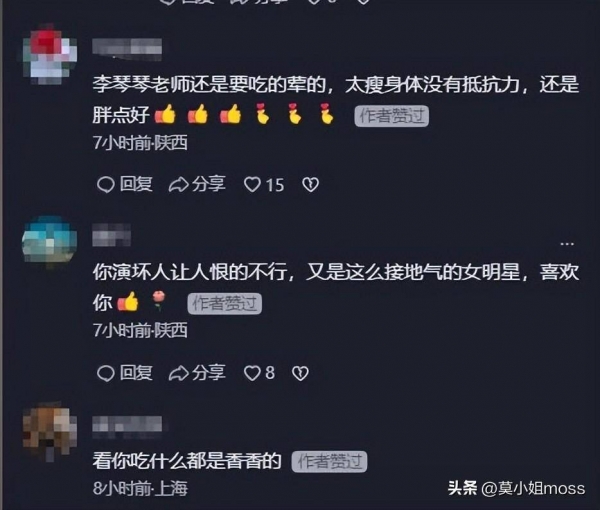
Task: Click the share arrow icon on the 8-likes comment
Action: tap(178, 373)
